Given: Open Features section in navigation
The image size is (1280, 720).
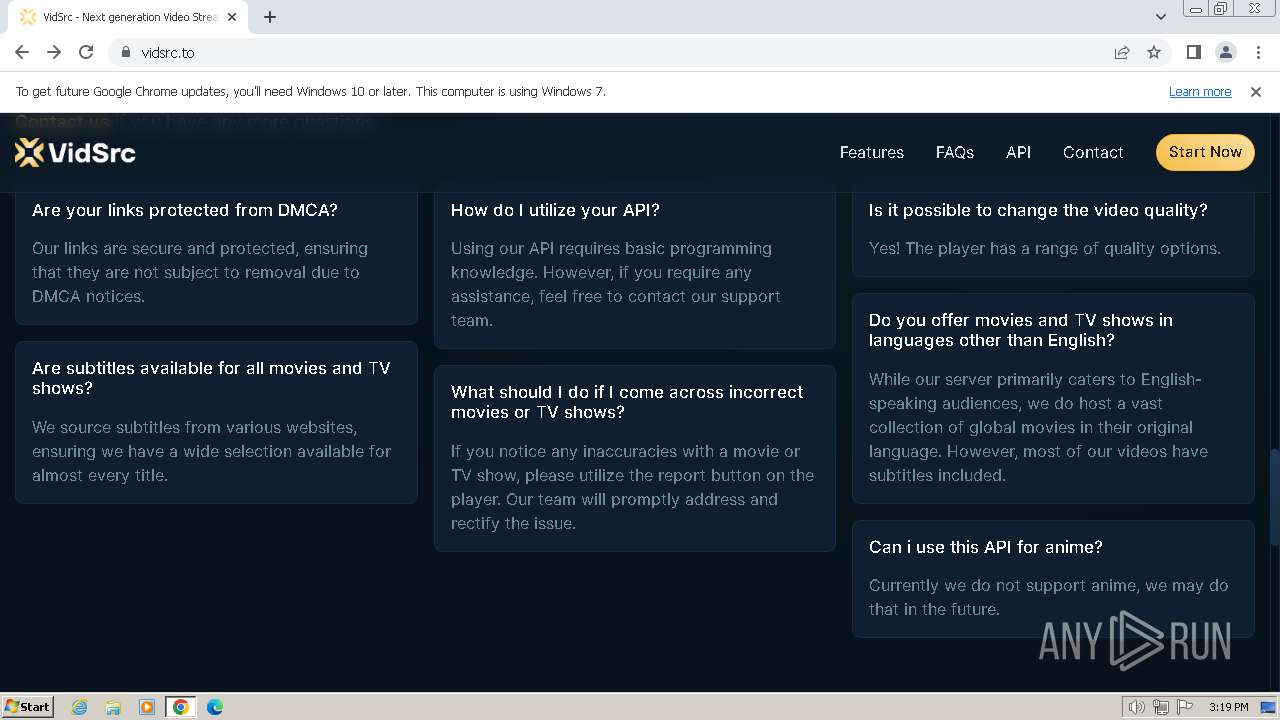Looking at the screenshot, I should 872,152.
